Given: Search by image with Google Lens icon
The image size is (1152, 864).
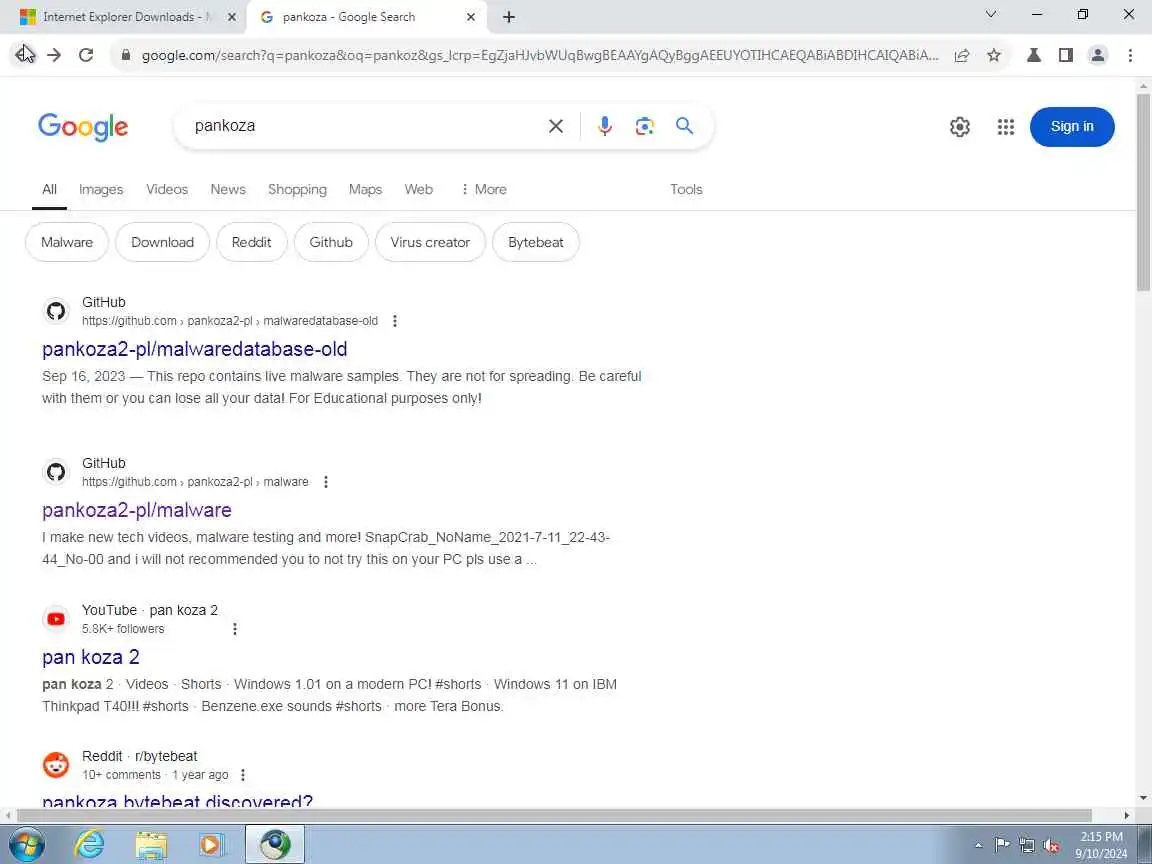Looking at the screenshot, I should coord(644,126).
